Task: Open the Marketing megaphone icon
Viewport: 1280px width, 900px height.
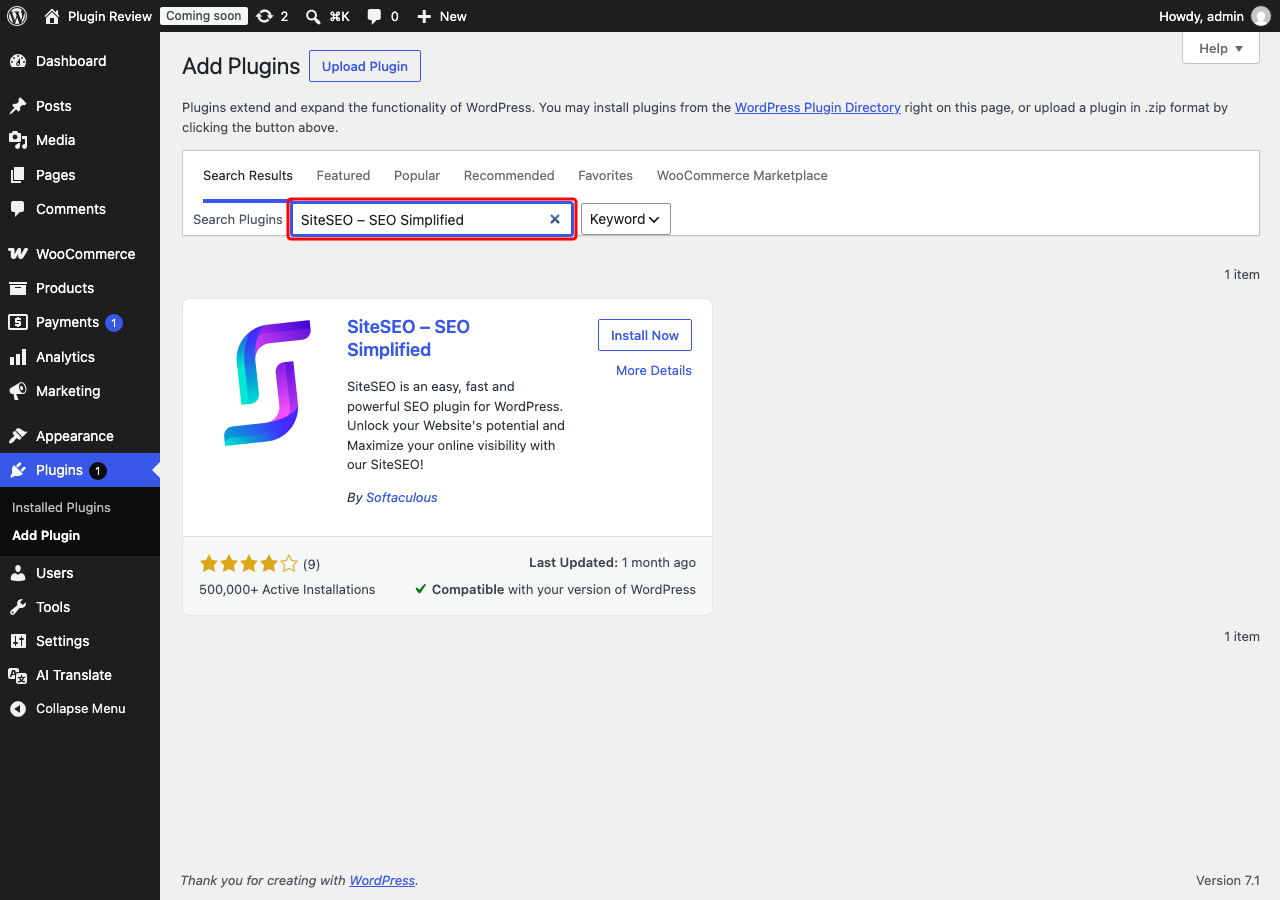Action: click(18, 391)
